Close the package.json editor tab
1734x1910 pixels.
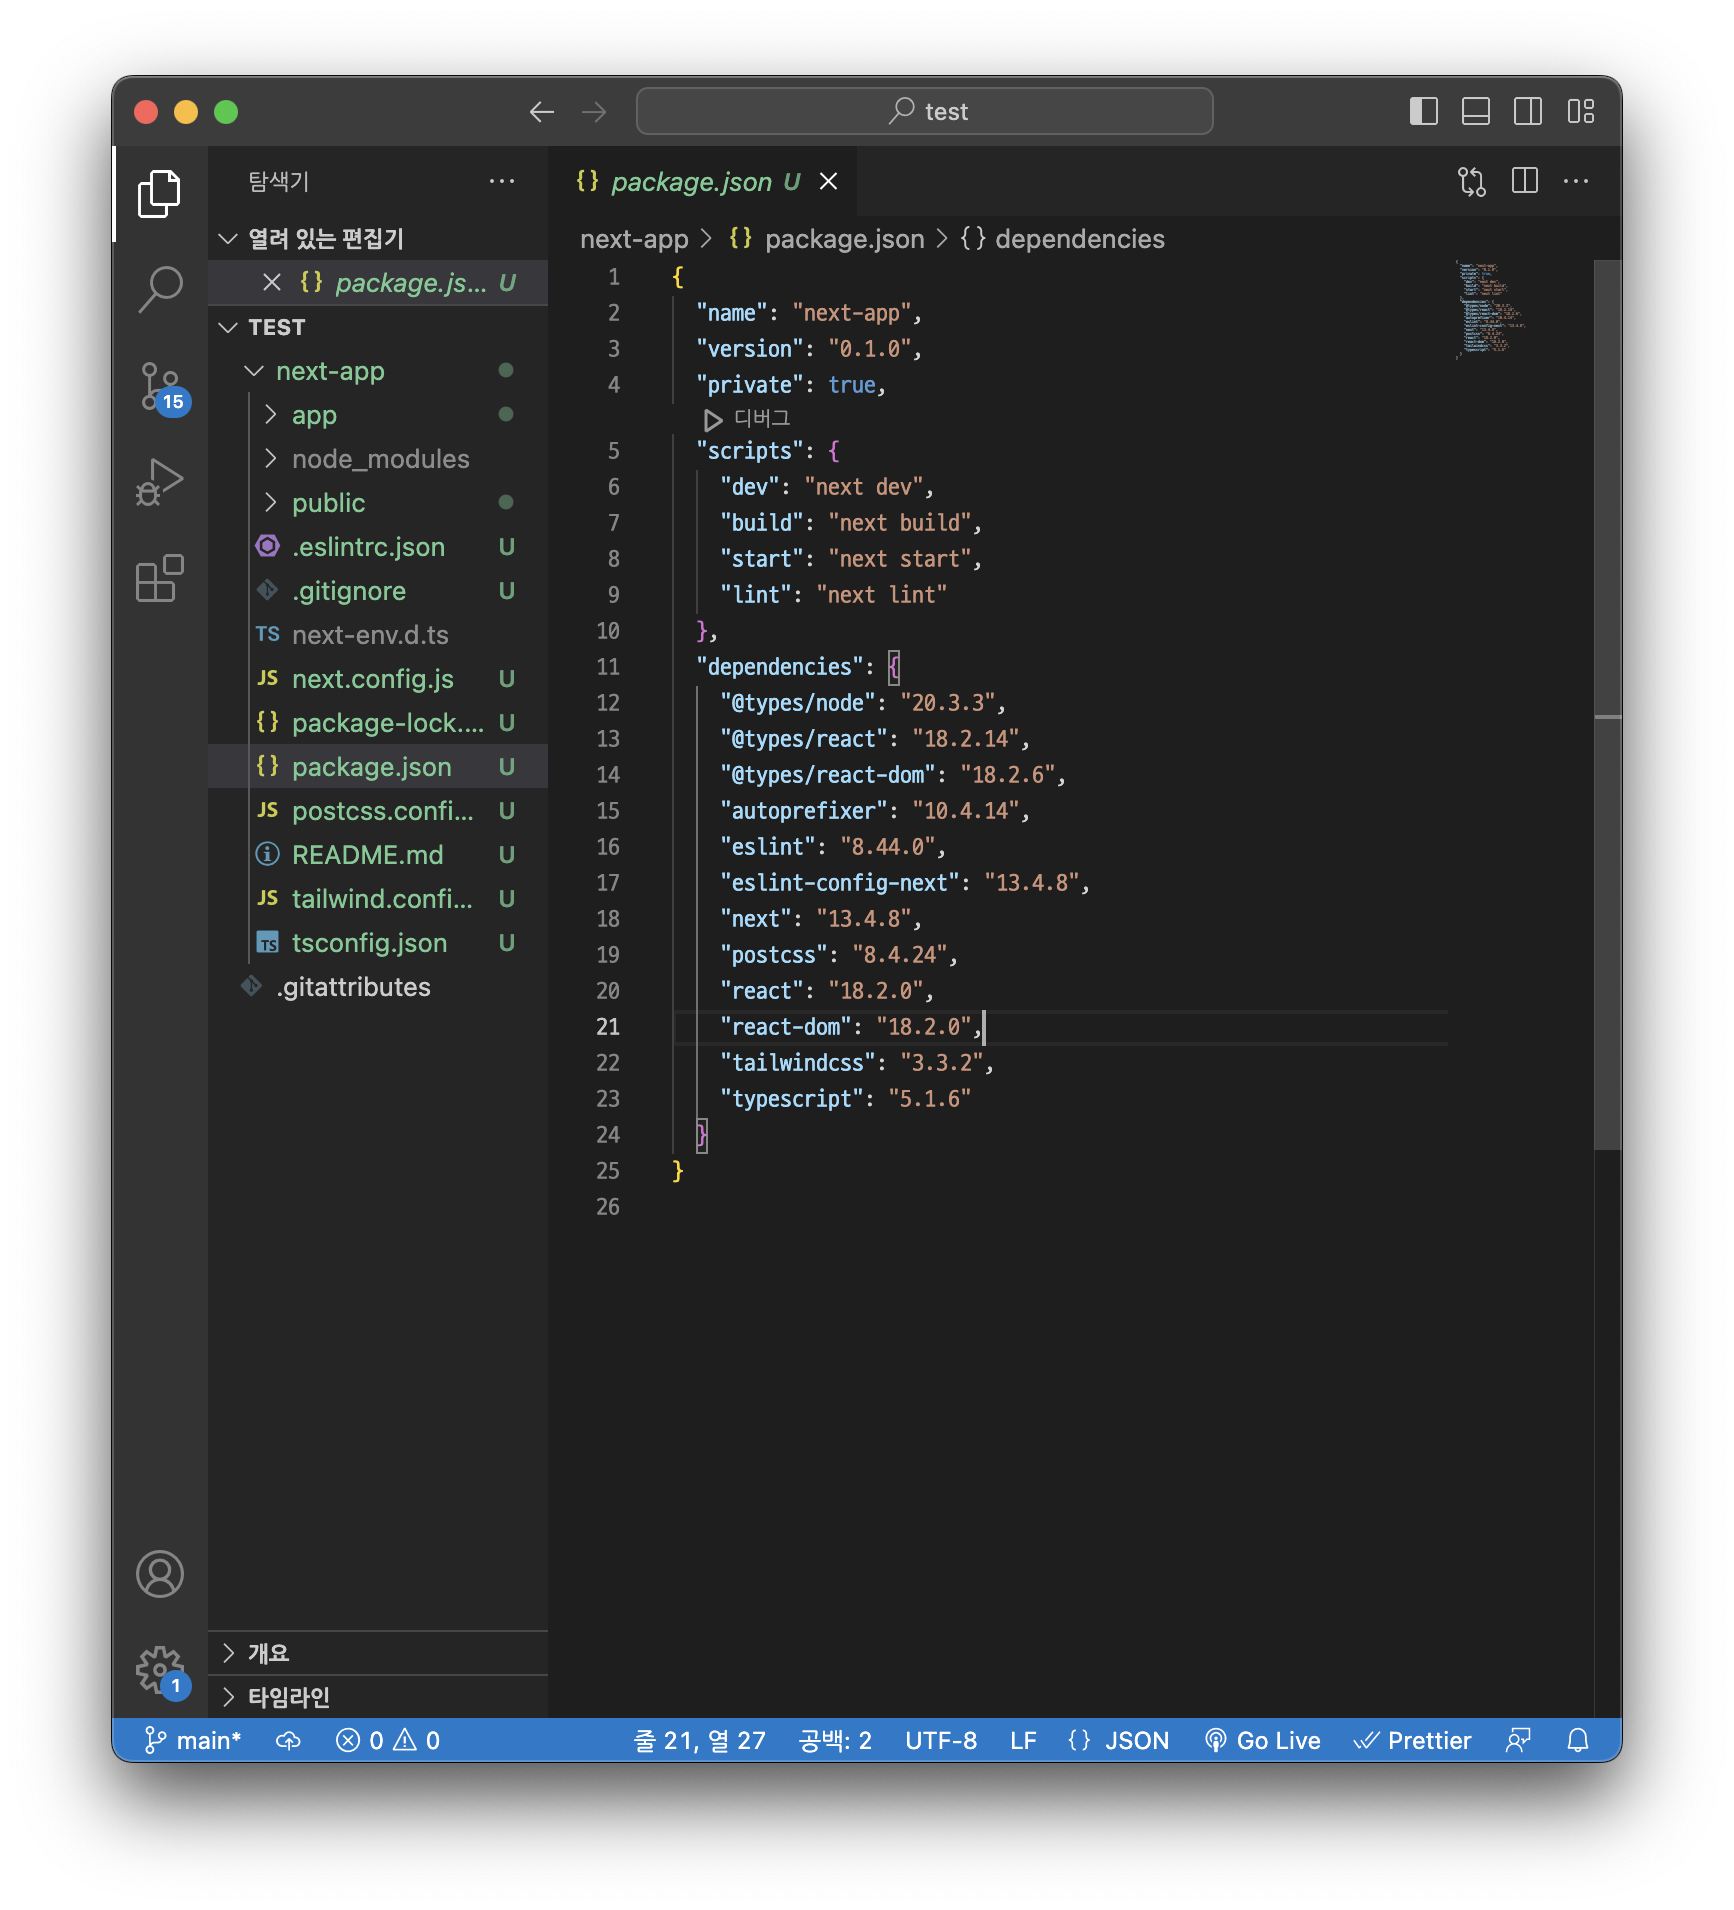click(x=828, y=181)
